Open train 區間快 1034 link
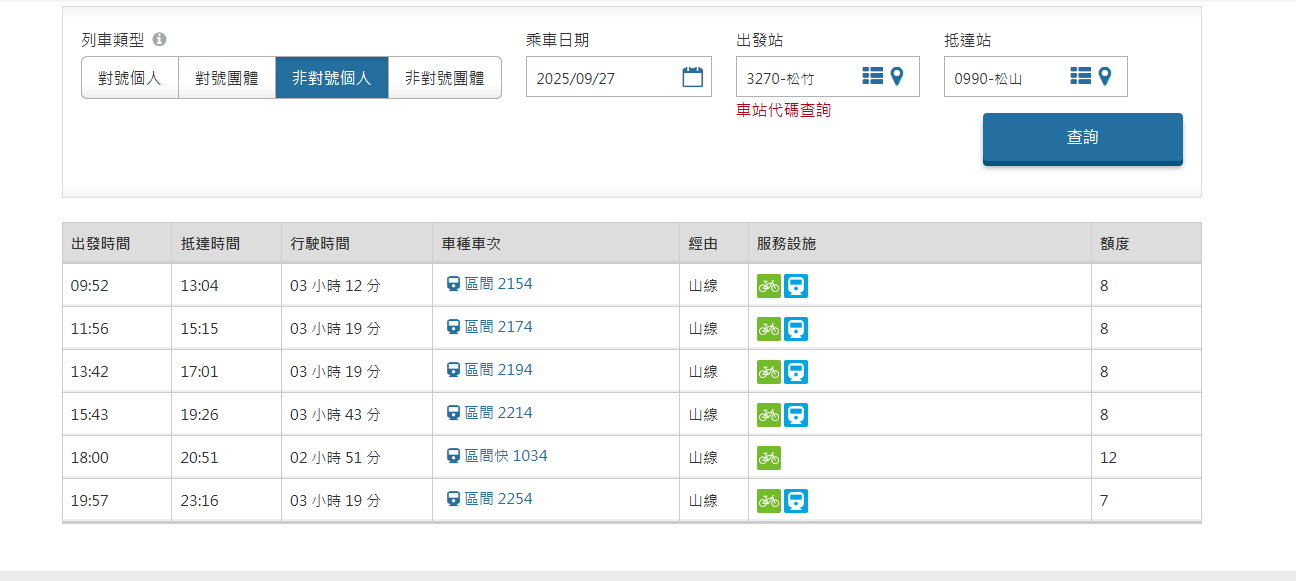This screenshot has width=1296, height=581. (x=506, y=456)
